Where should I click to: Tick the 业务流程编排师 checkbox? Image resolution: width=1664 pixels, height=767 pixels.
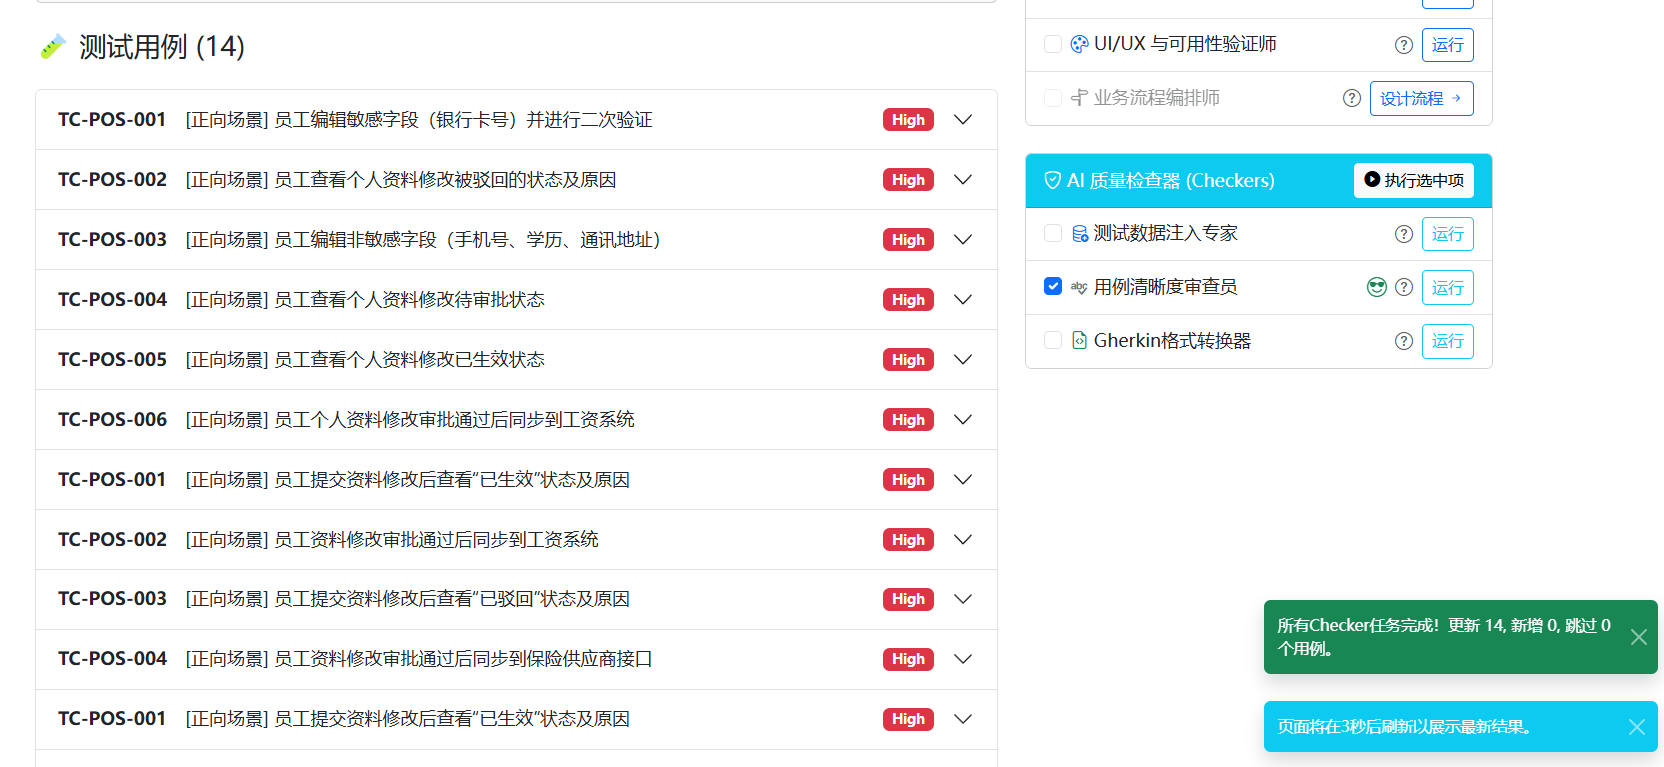[x=1052, y=98]
